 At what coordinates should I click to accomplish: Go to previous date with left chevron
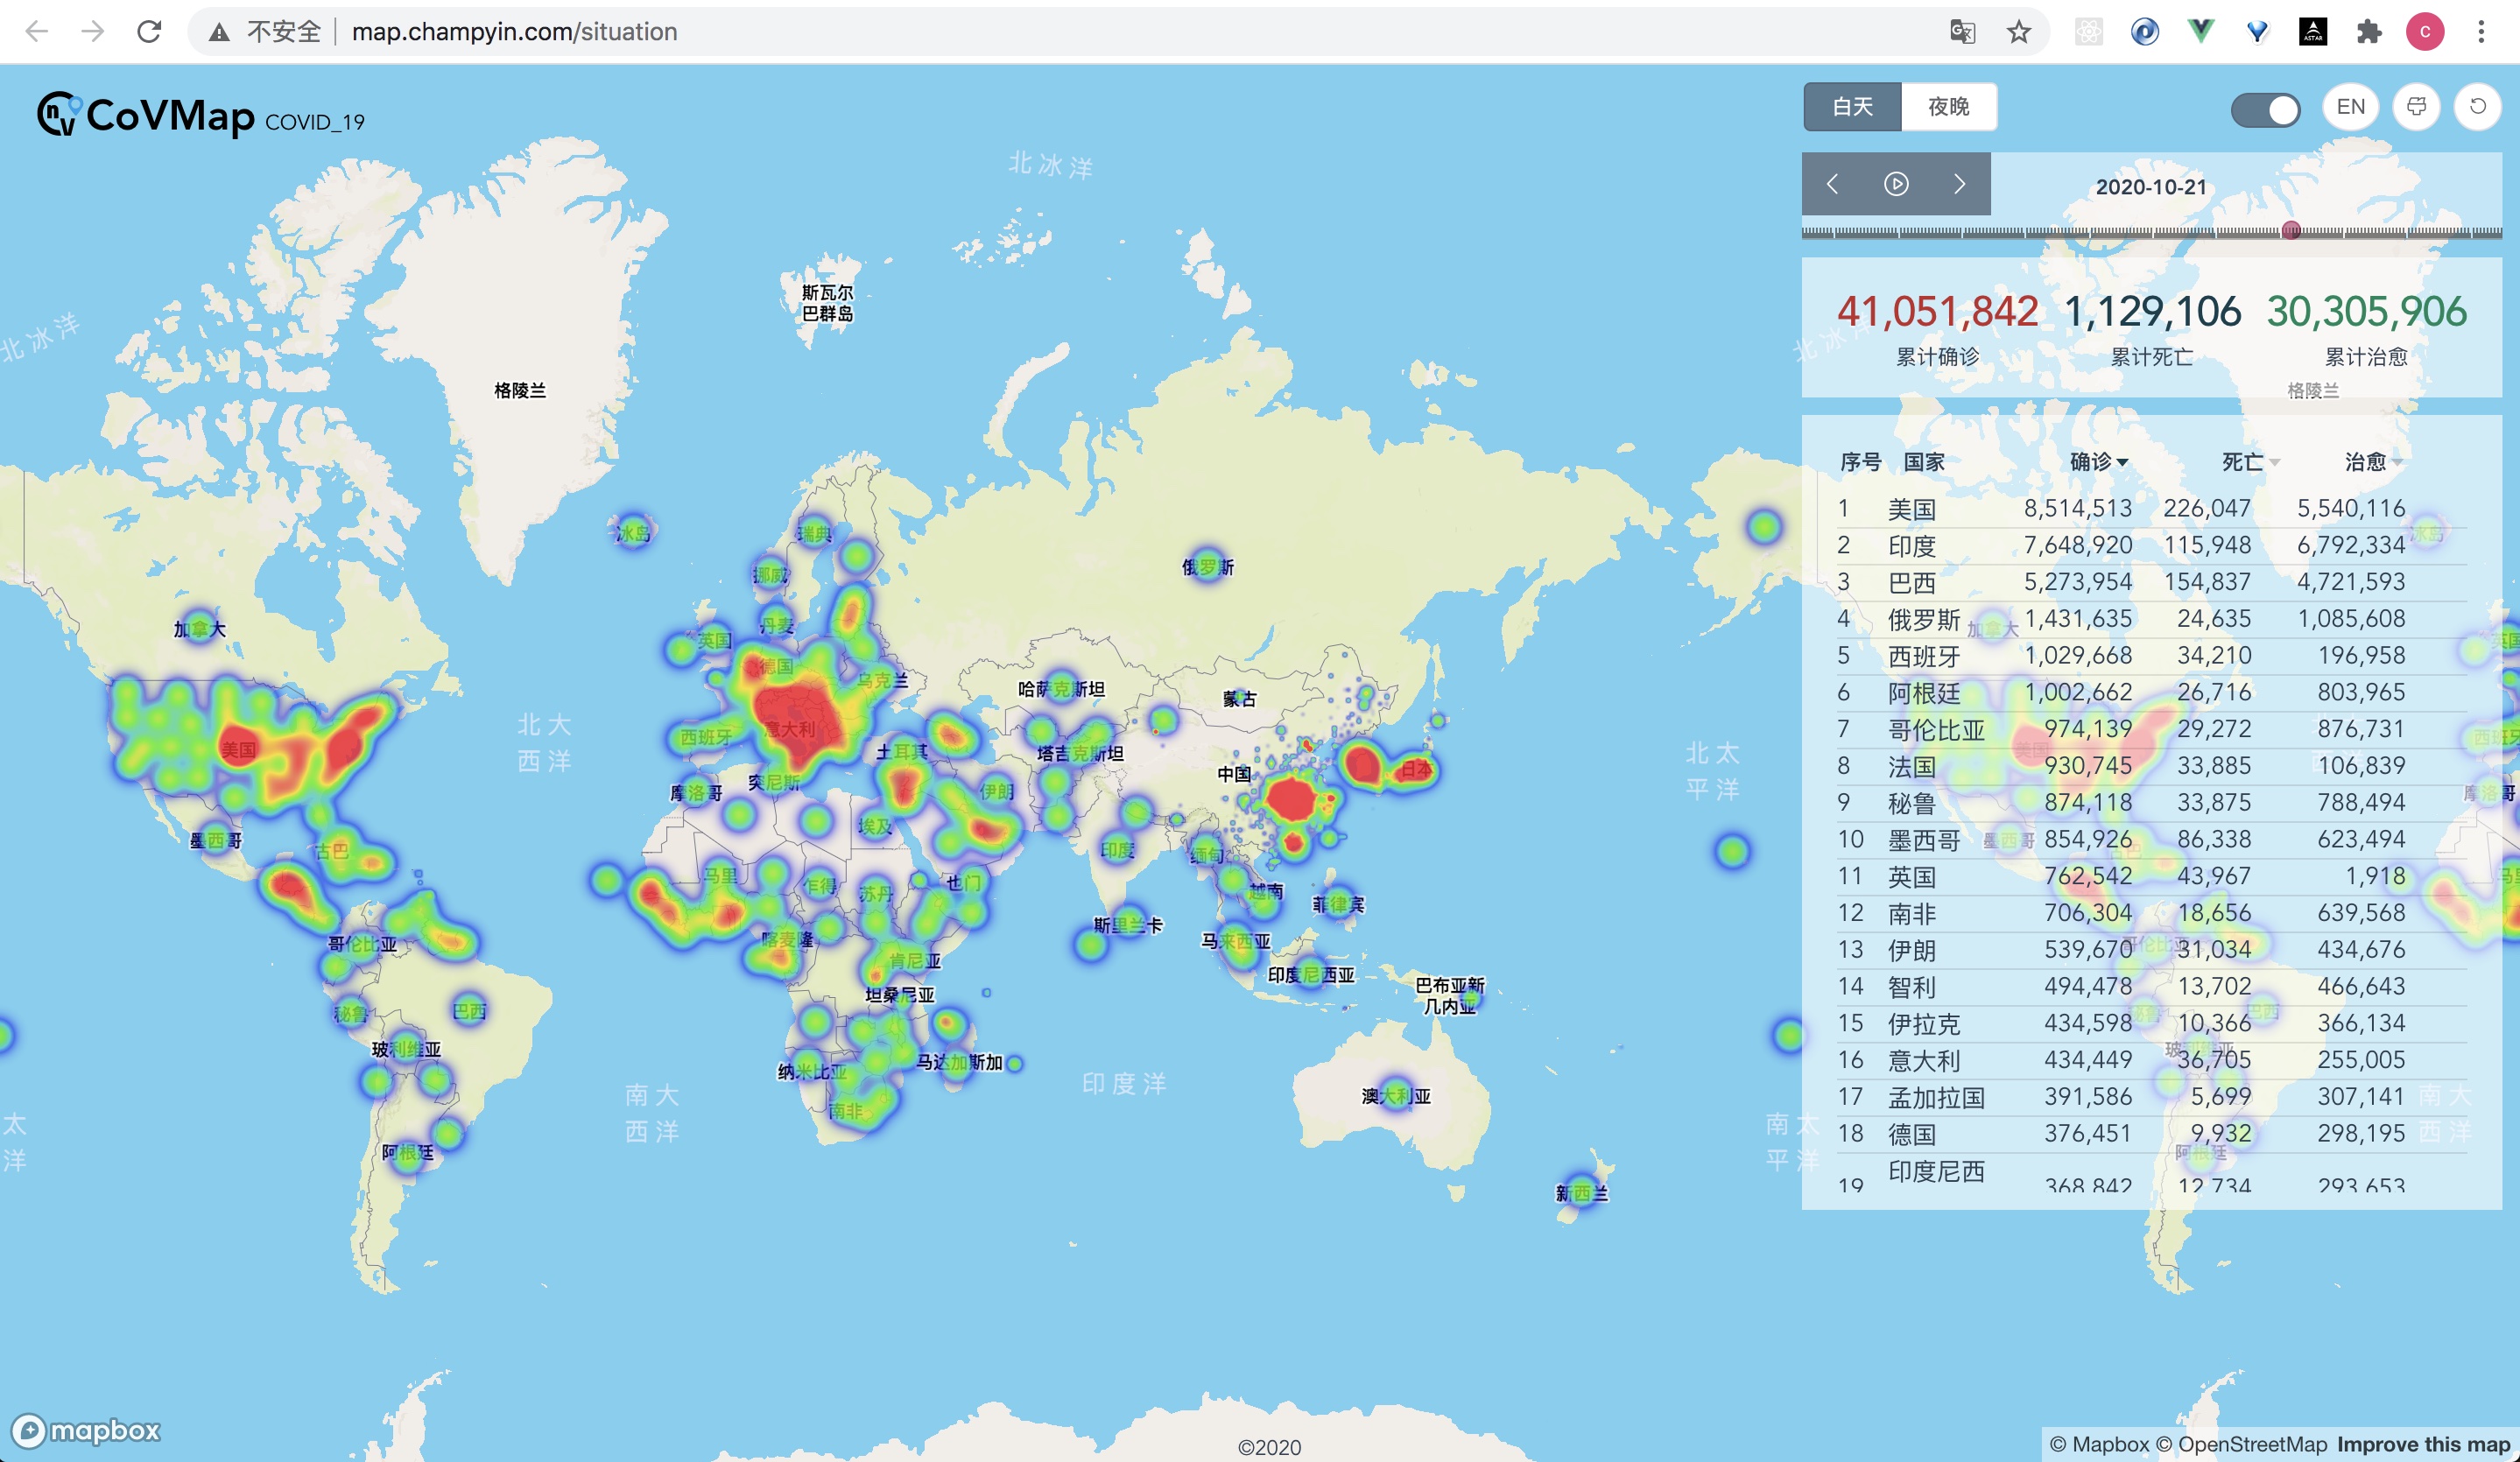click(x=1832, y=184)
